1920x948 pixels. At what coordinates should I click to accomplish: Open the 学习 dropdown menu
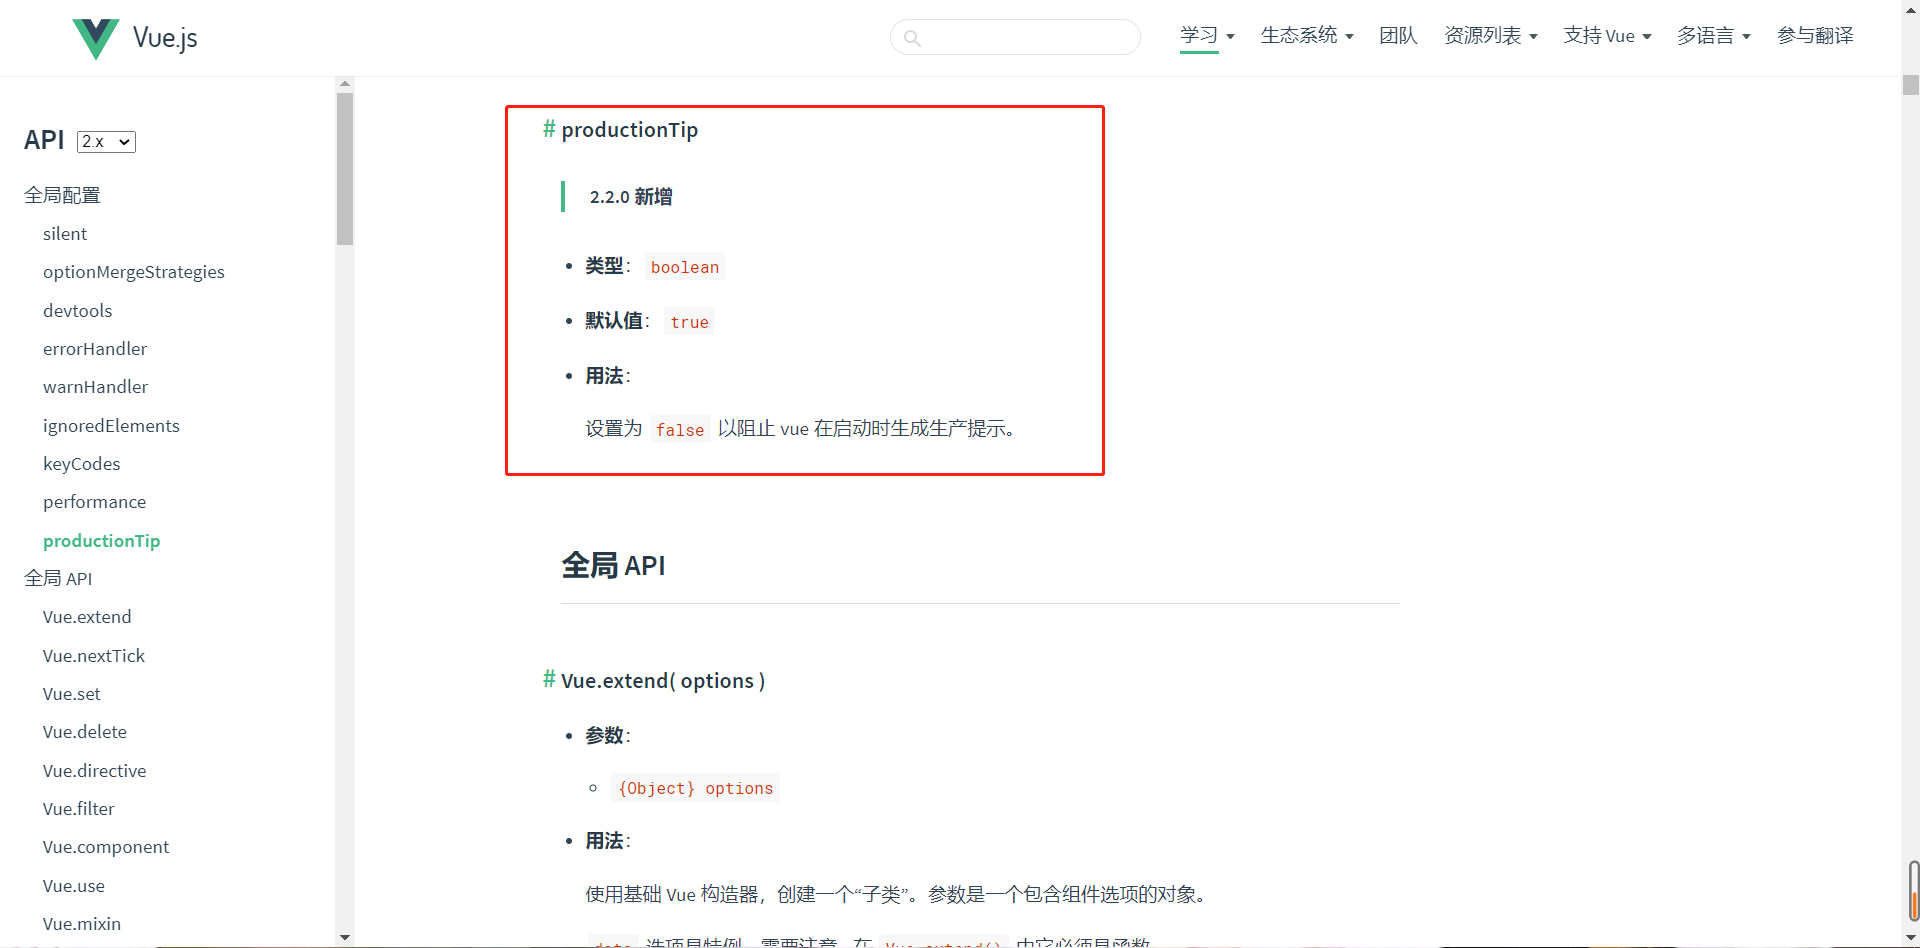pos(1207,36)
